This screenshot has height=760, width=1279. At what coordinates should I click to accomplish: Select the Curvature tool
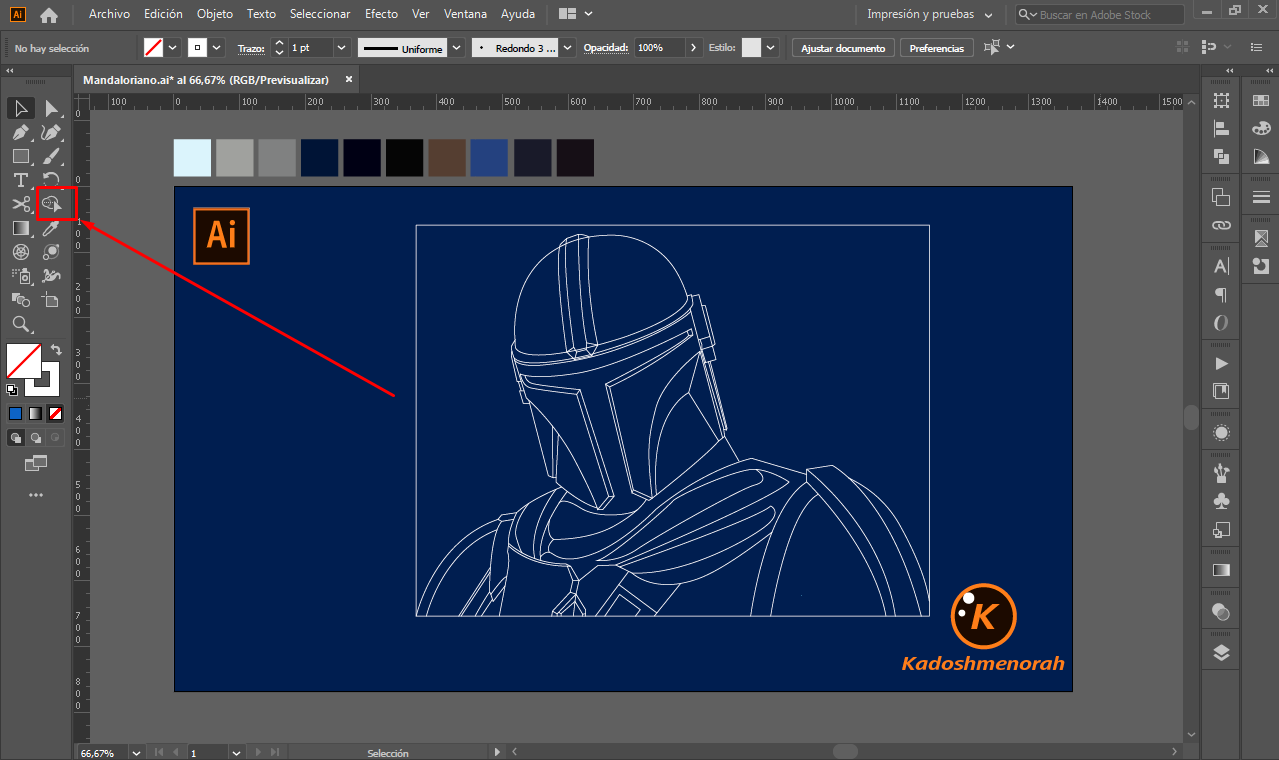[51, 132]
